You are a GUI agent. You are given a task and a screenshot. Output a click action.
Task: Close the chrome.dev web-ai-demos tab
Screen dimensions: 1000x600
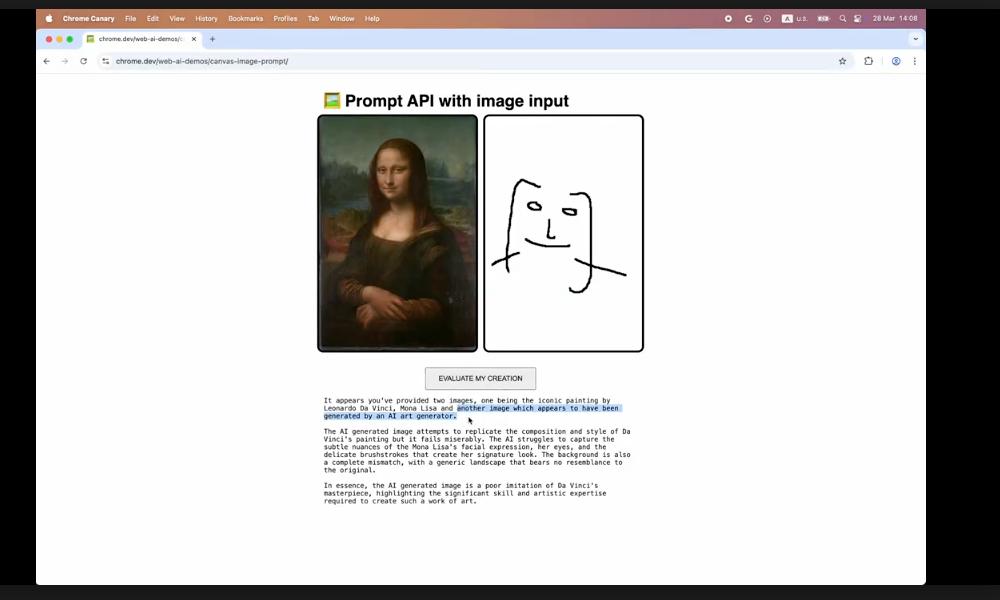click(x=194, y=39)
